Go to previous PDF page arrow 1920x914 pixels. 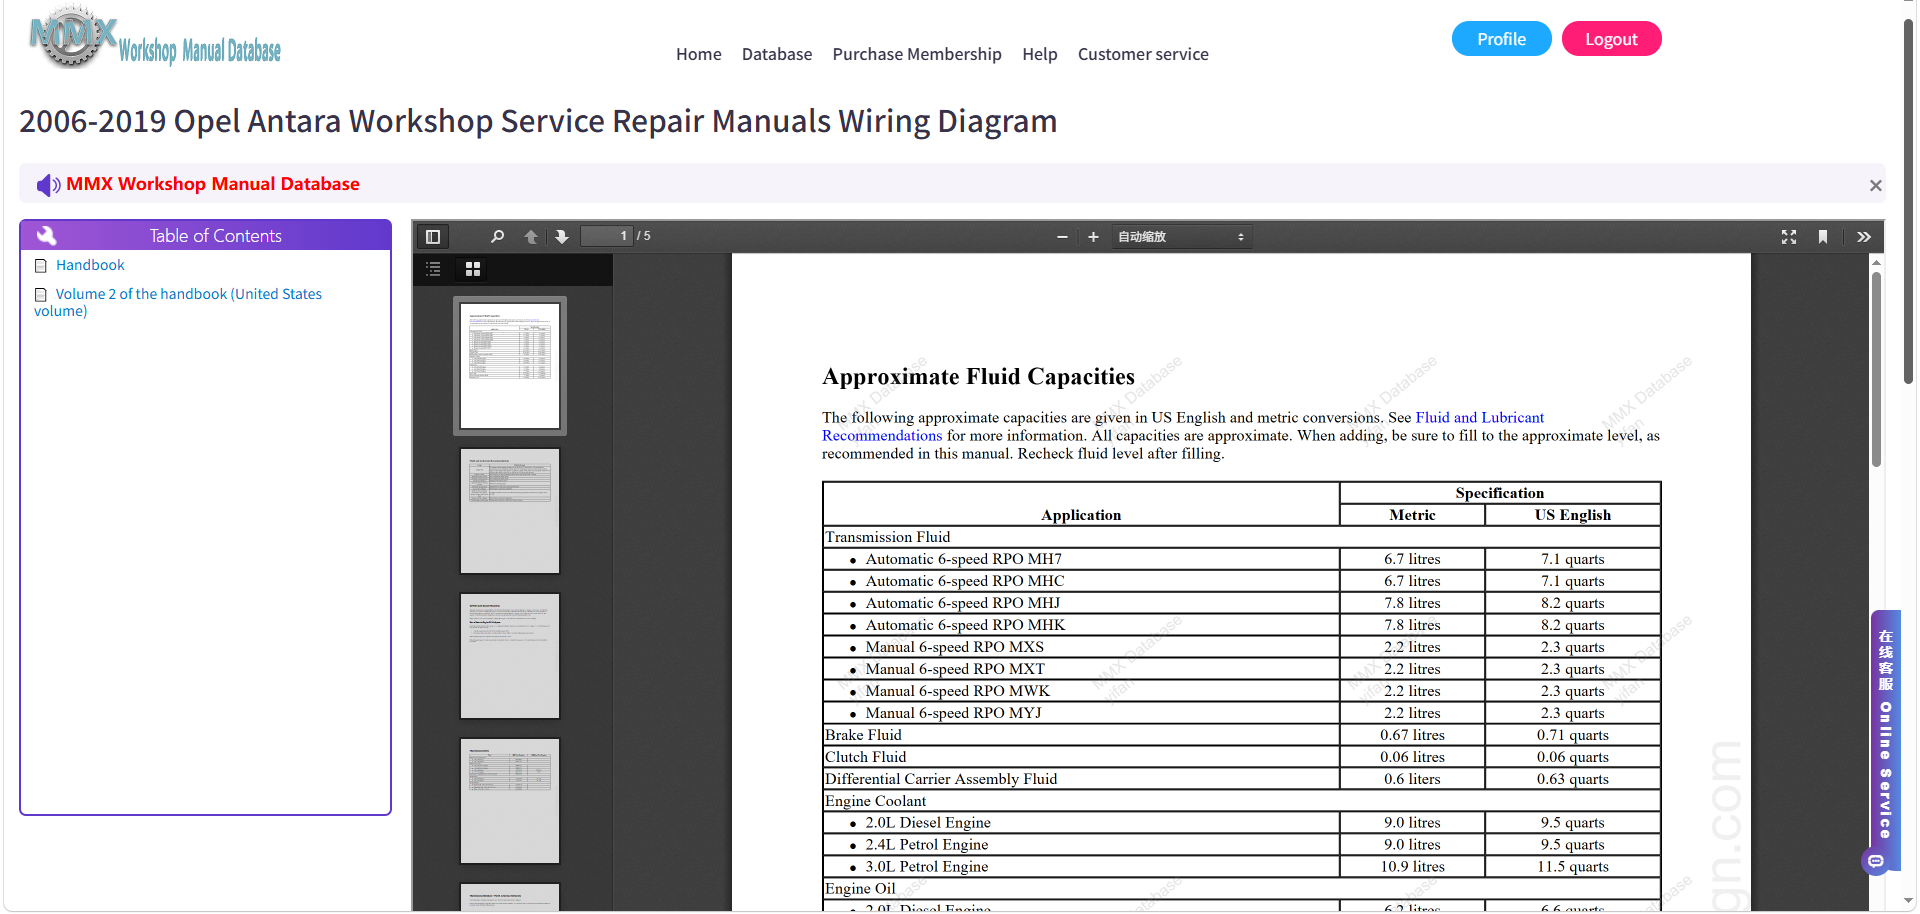tap(531, 237)
